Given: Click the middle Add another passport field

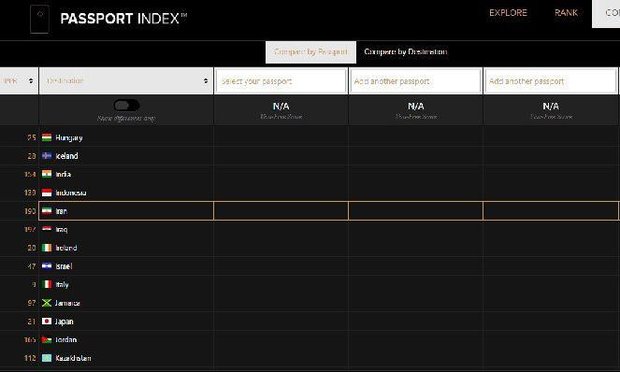Looking at the screenshot, I should click(416, 81).
